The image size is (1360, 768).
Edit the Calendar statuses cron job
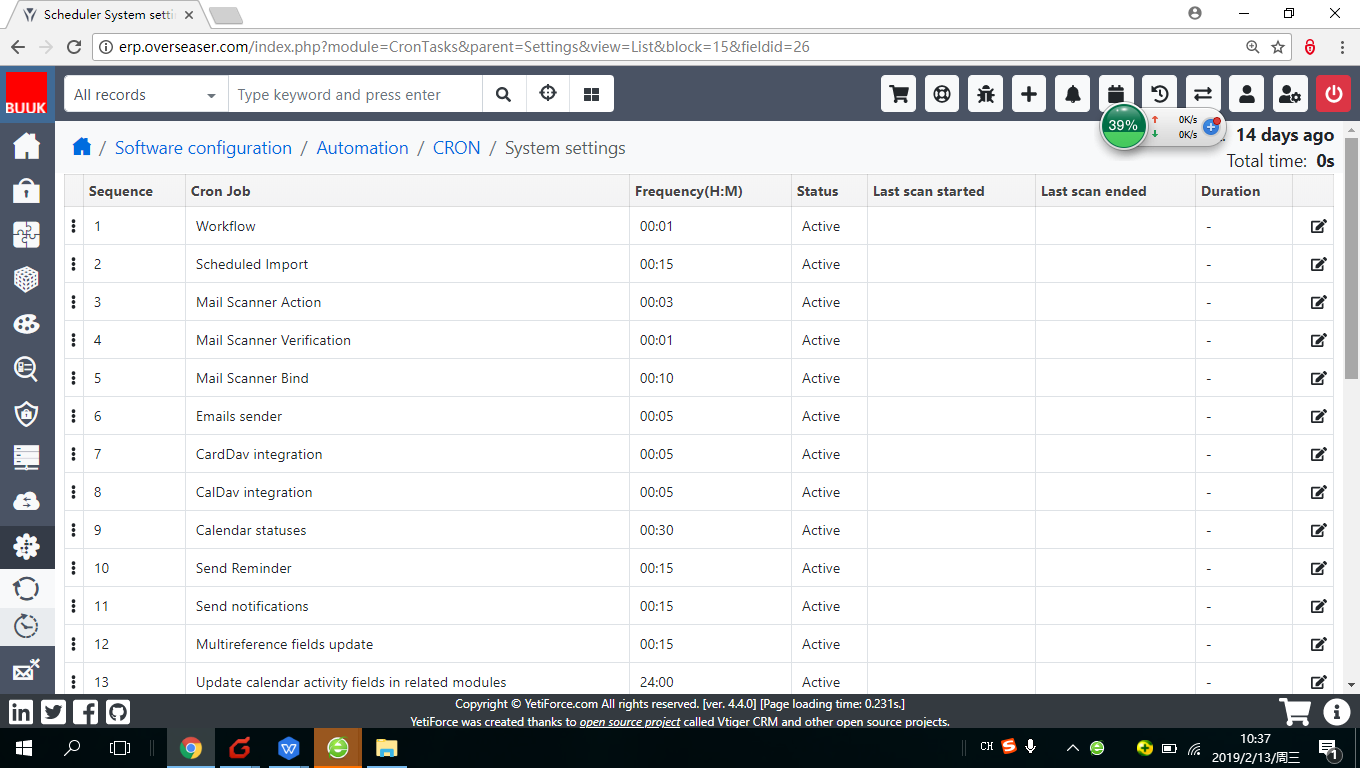click(1318, 530)
